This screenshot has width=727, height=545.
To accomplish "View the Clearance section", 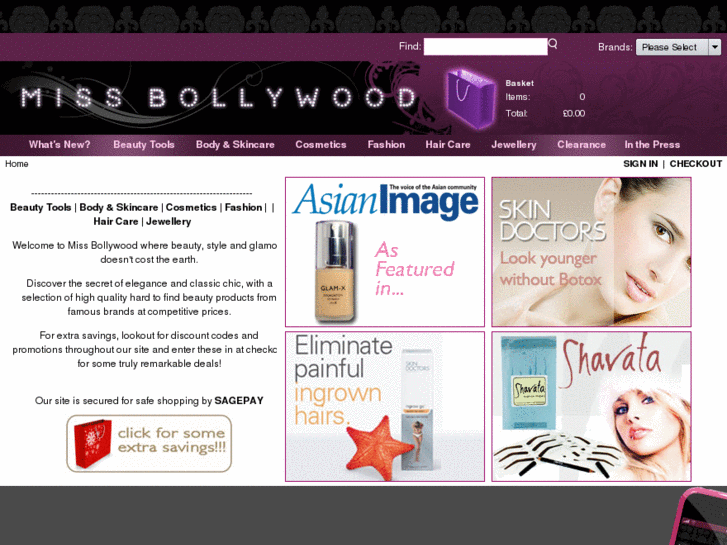I will pyautogui.click(x=581, y=145).
